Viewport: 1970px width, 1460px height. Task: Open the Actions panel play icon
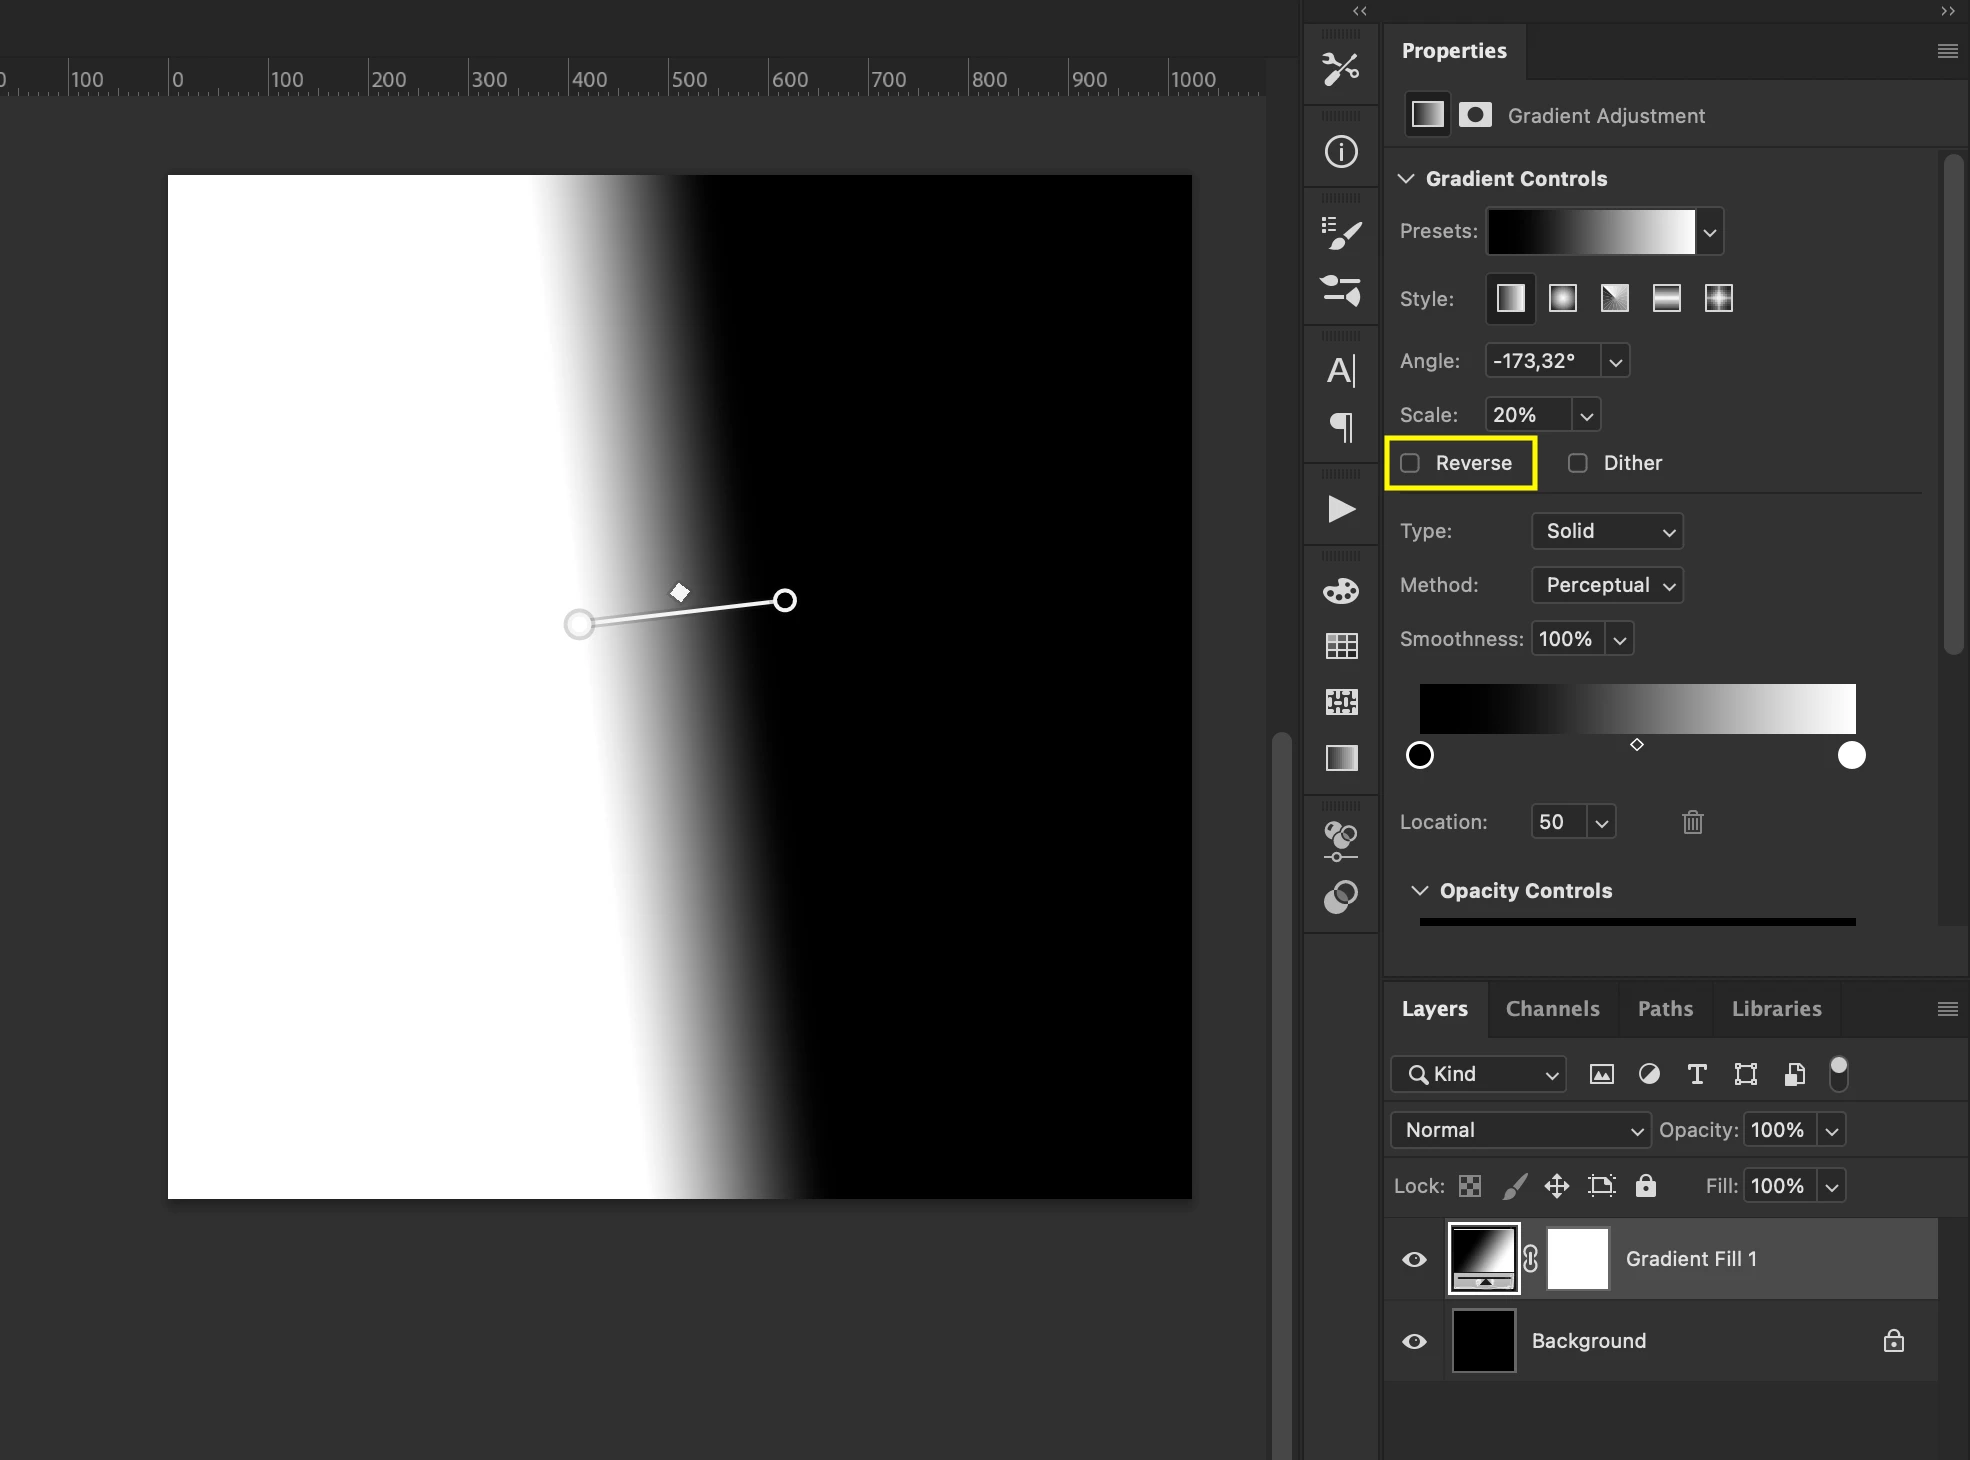point(1341,509)
